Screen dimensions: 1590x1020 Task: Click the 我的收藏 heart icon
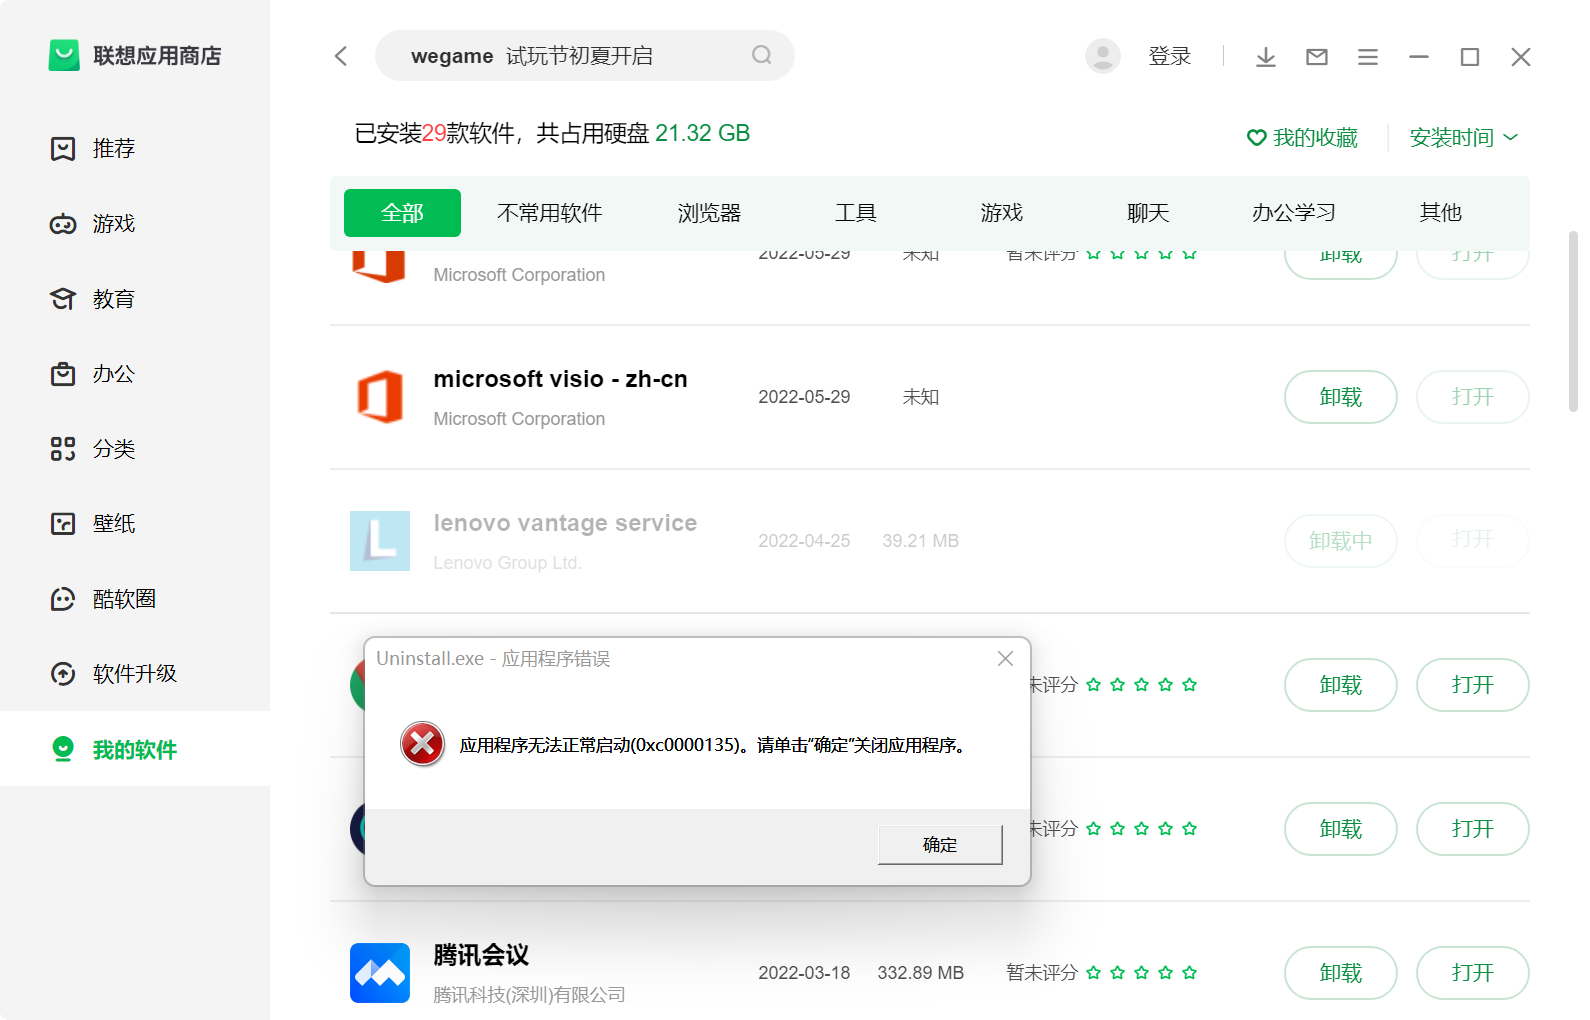point(1257,138)
